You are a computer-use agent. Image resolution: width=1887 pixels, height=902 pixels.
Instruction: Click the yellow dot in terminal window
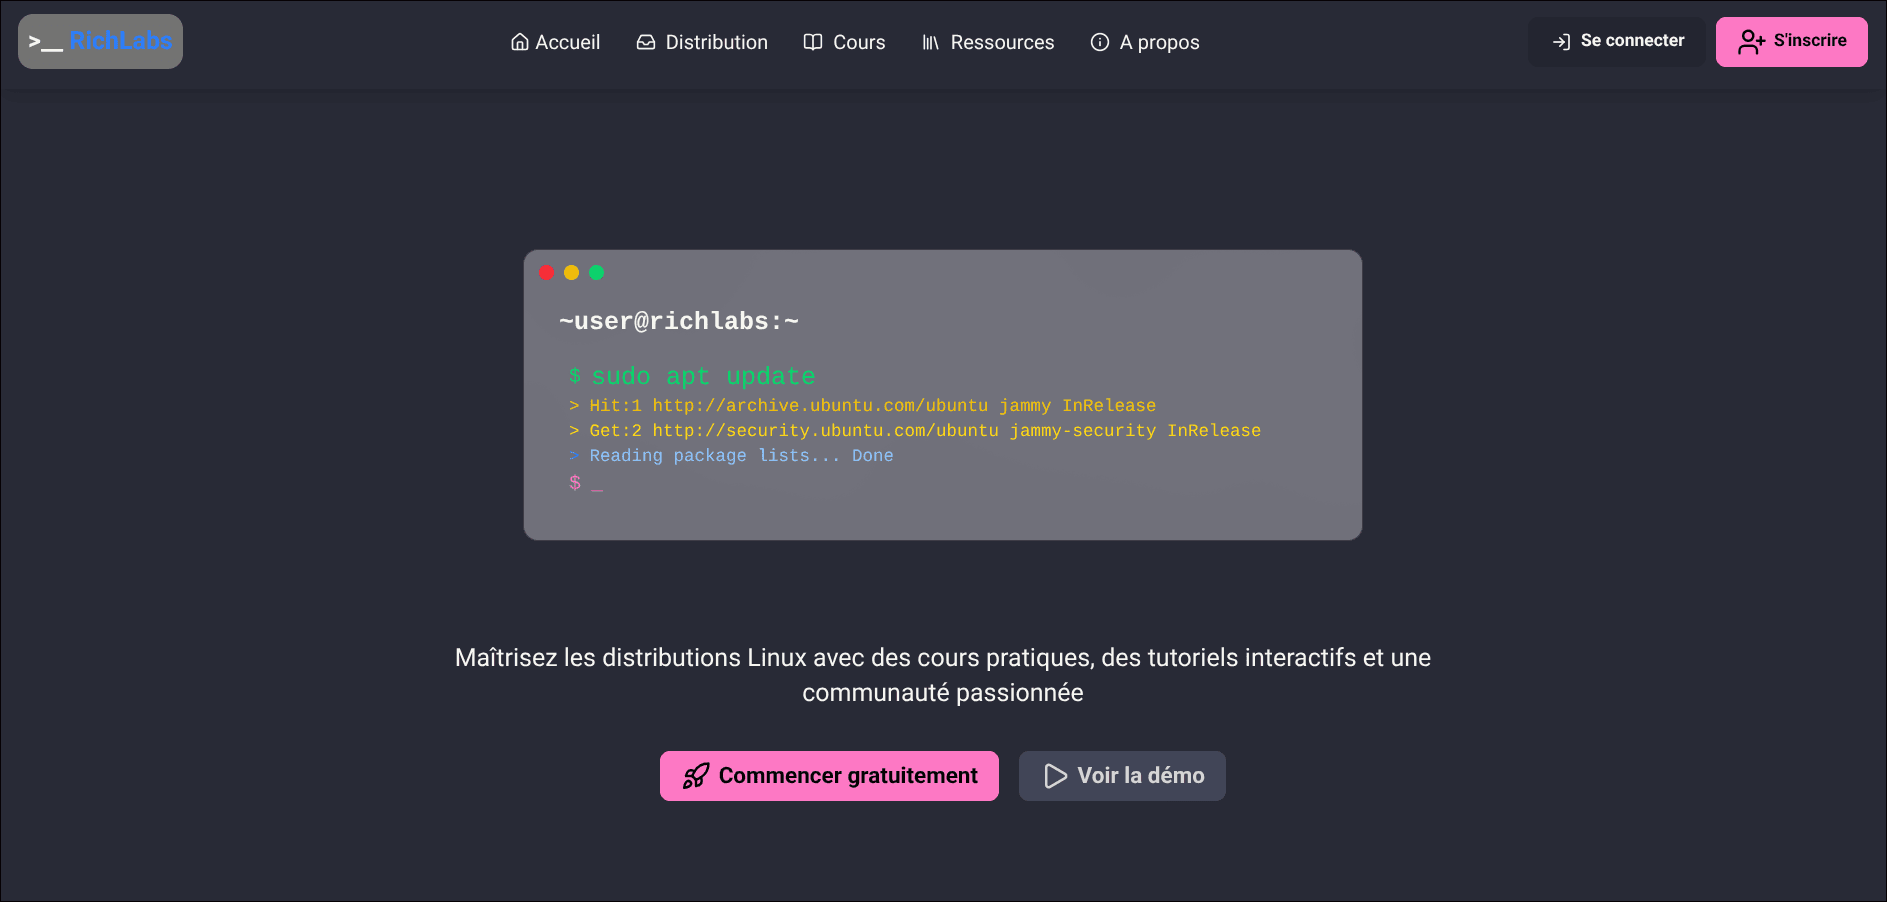572,273
